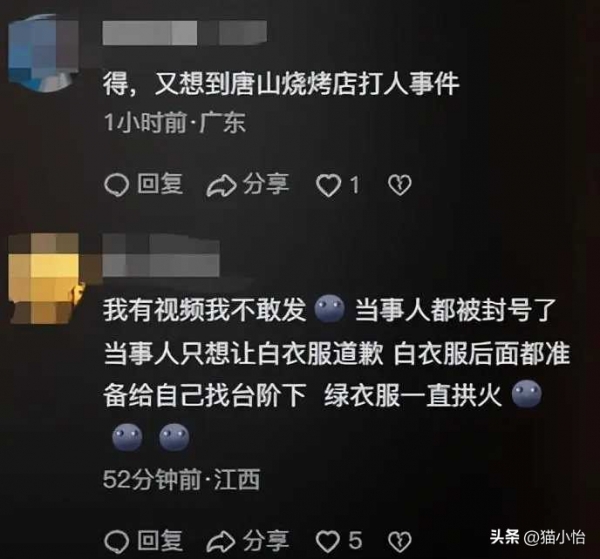Like the 江西 comment that has 5 likes

tap(328, 542)
